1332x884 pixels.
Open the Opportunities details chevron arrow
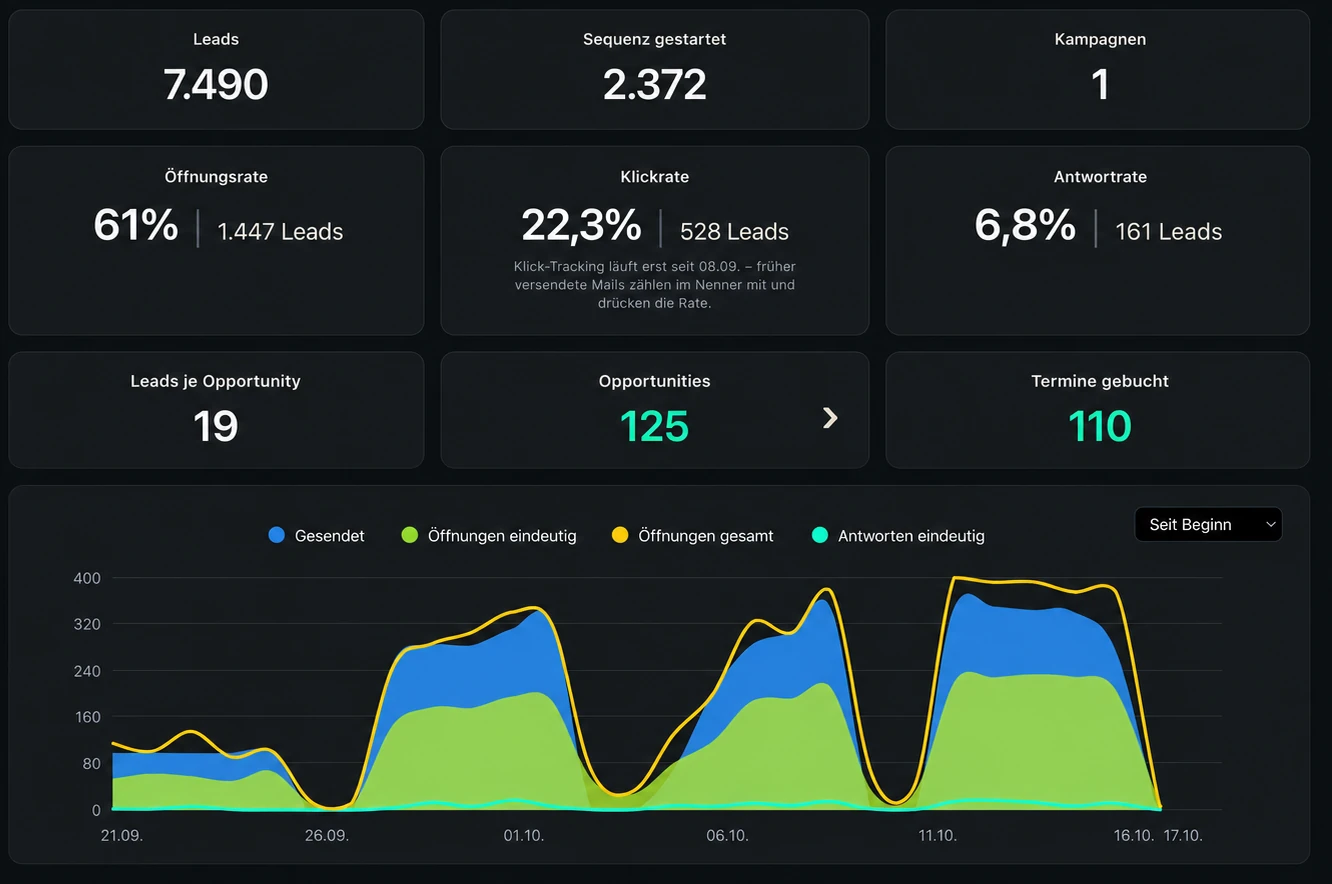click(x=830, y=418)
